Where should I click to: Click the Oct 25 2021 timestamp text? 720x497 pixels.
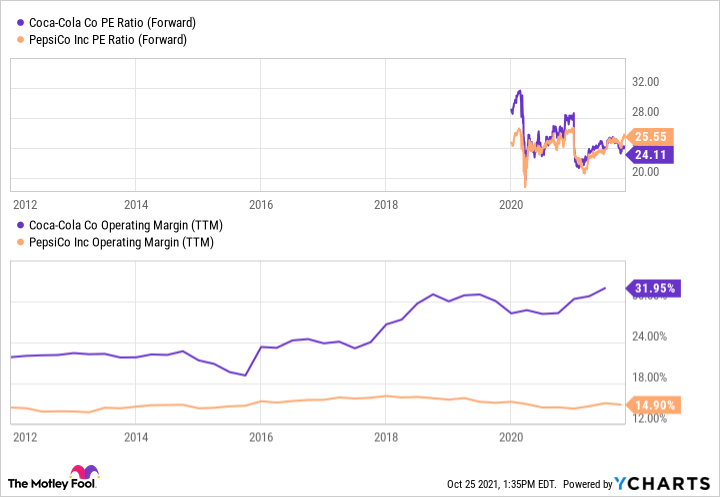(501, 484)
